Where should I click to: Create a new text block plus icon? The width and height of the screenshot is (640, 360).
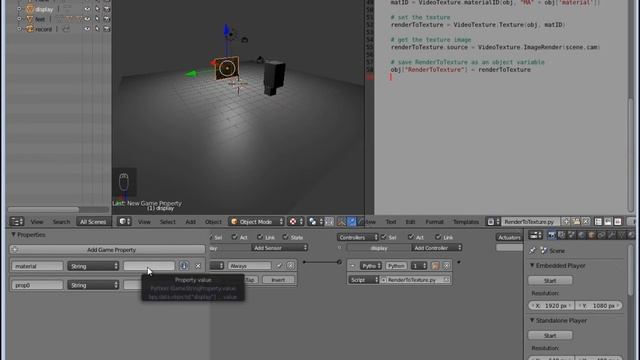point(566,222)
